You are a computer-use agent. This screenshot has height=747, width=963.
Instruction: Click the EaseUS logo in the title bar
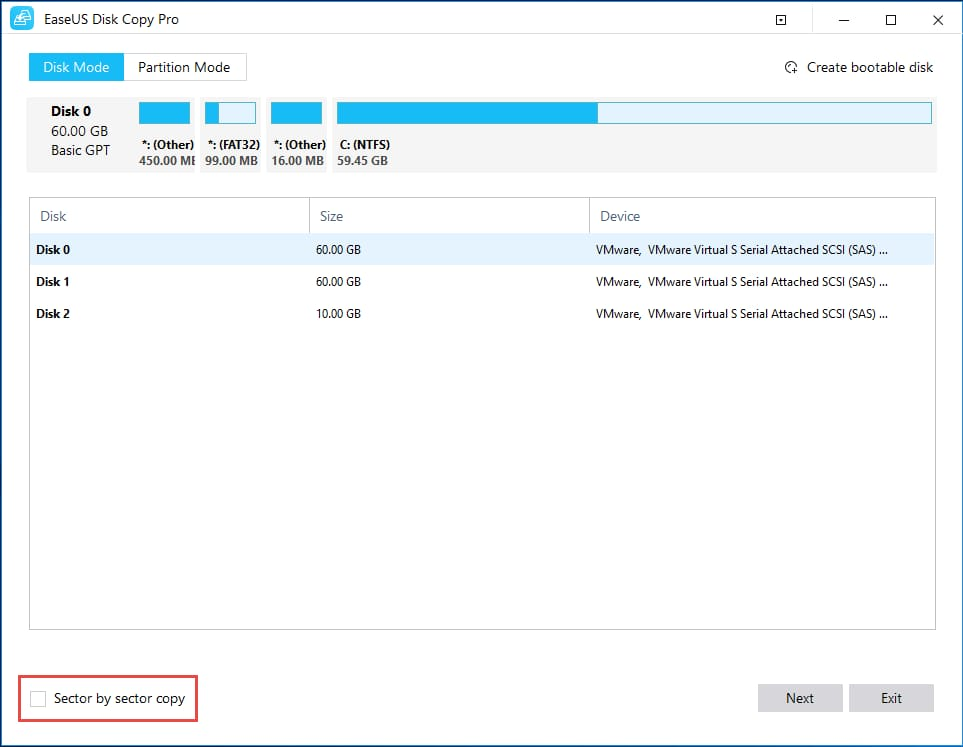coord(21,18)
